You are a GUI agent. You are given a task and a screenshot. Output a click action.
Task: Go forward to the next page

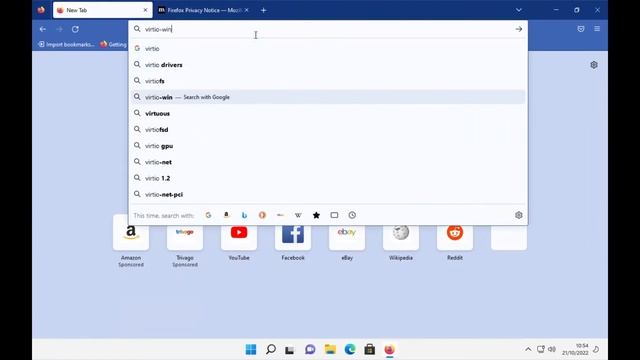point(59,29)
